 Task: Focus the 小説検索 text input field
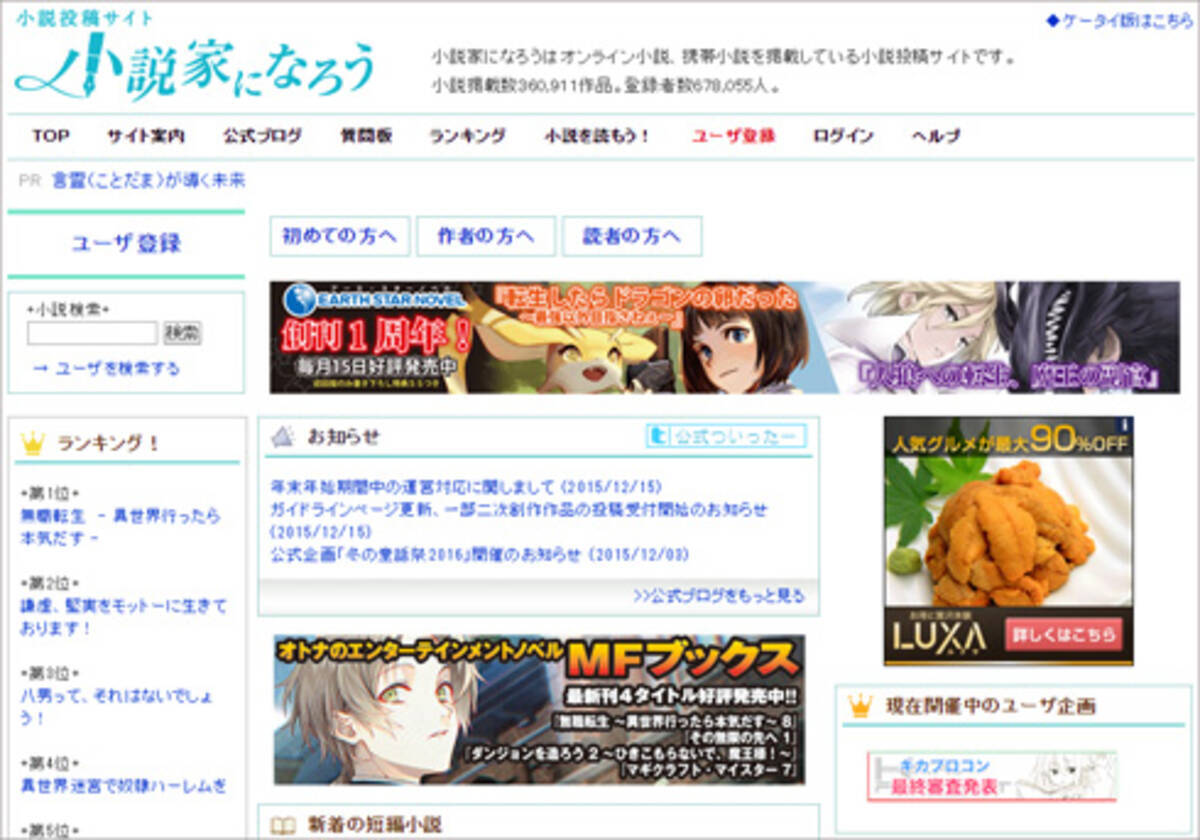pyautogui.click(x=92, y=333)
